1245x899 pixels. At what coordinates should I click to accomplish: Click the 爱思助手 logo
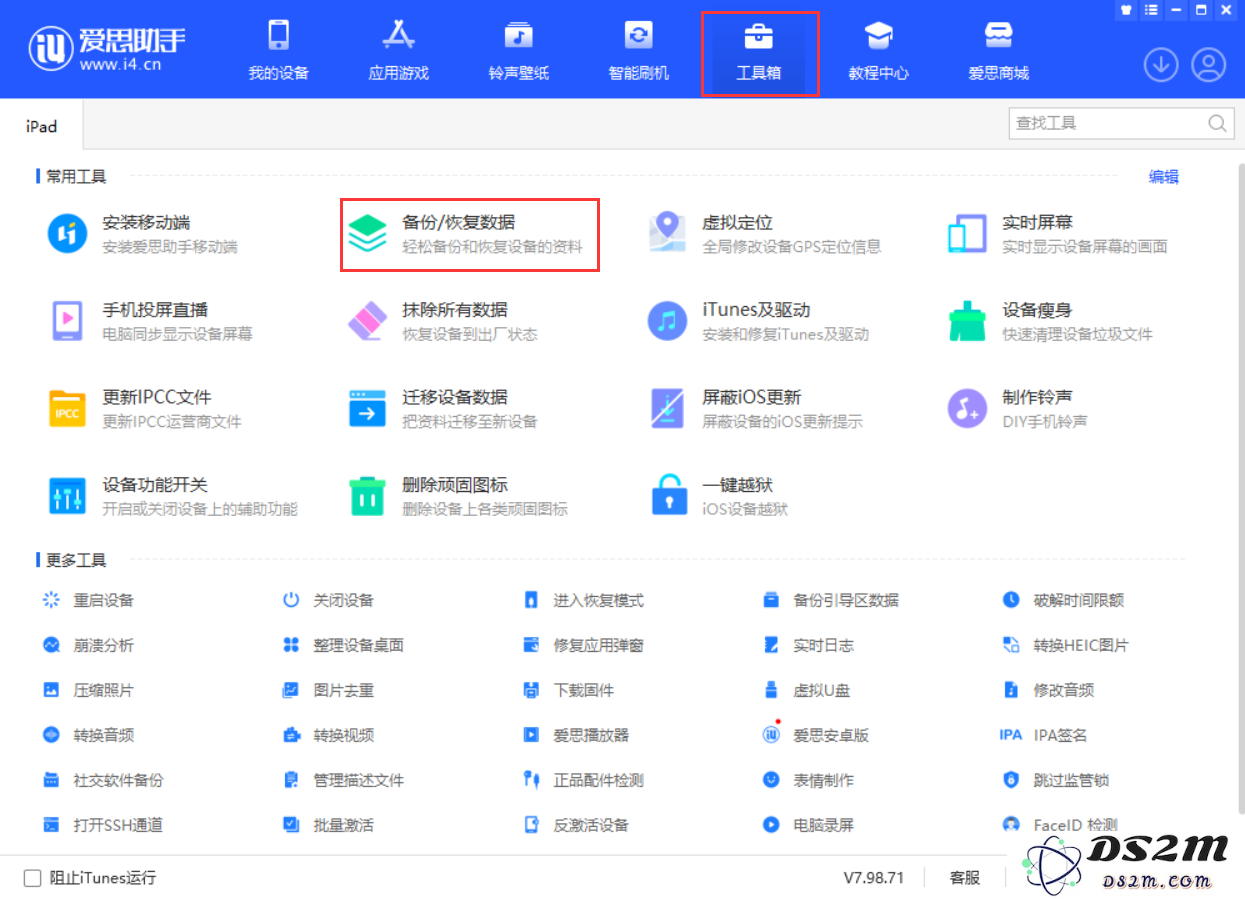click(x=108, y=49)
